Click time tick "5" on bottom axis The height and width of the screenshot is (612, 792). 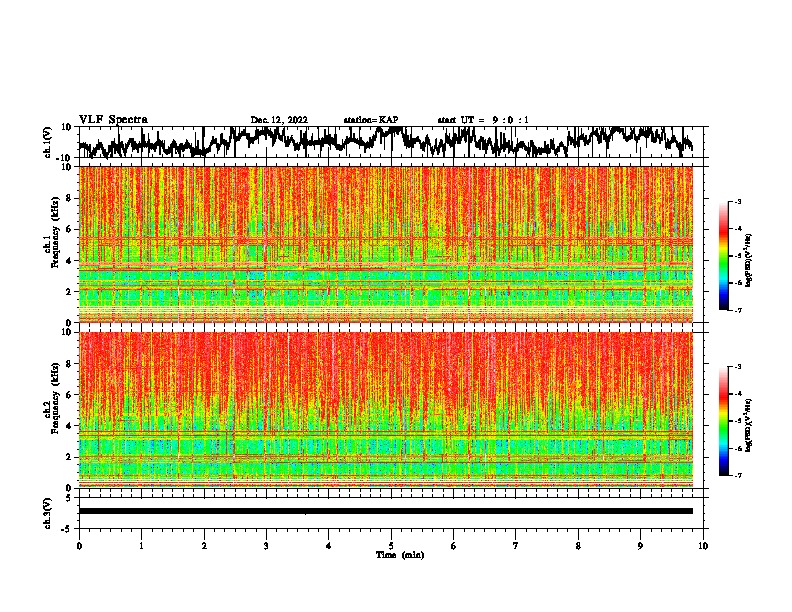pos(391,546)
